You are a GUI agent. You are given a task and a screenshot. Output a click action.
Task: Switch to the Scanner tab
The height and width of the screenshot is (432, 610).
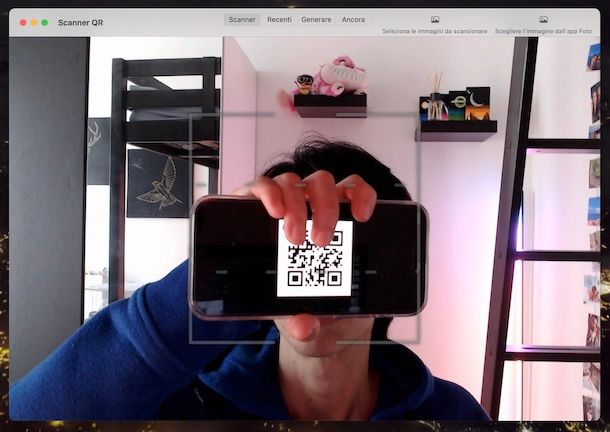[x=242, y=19]
